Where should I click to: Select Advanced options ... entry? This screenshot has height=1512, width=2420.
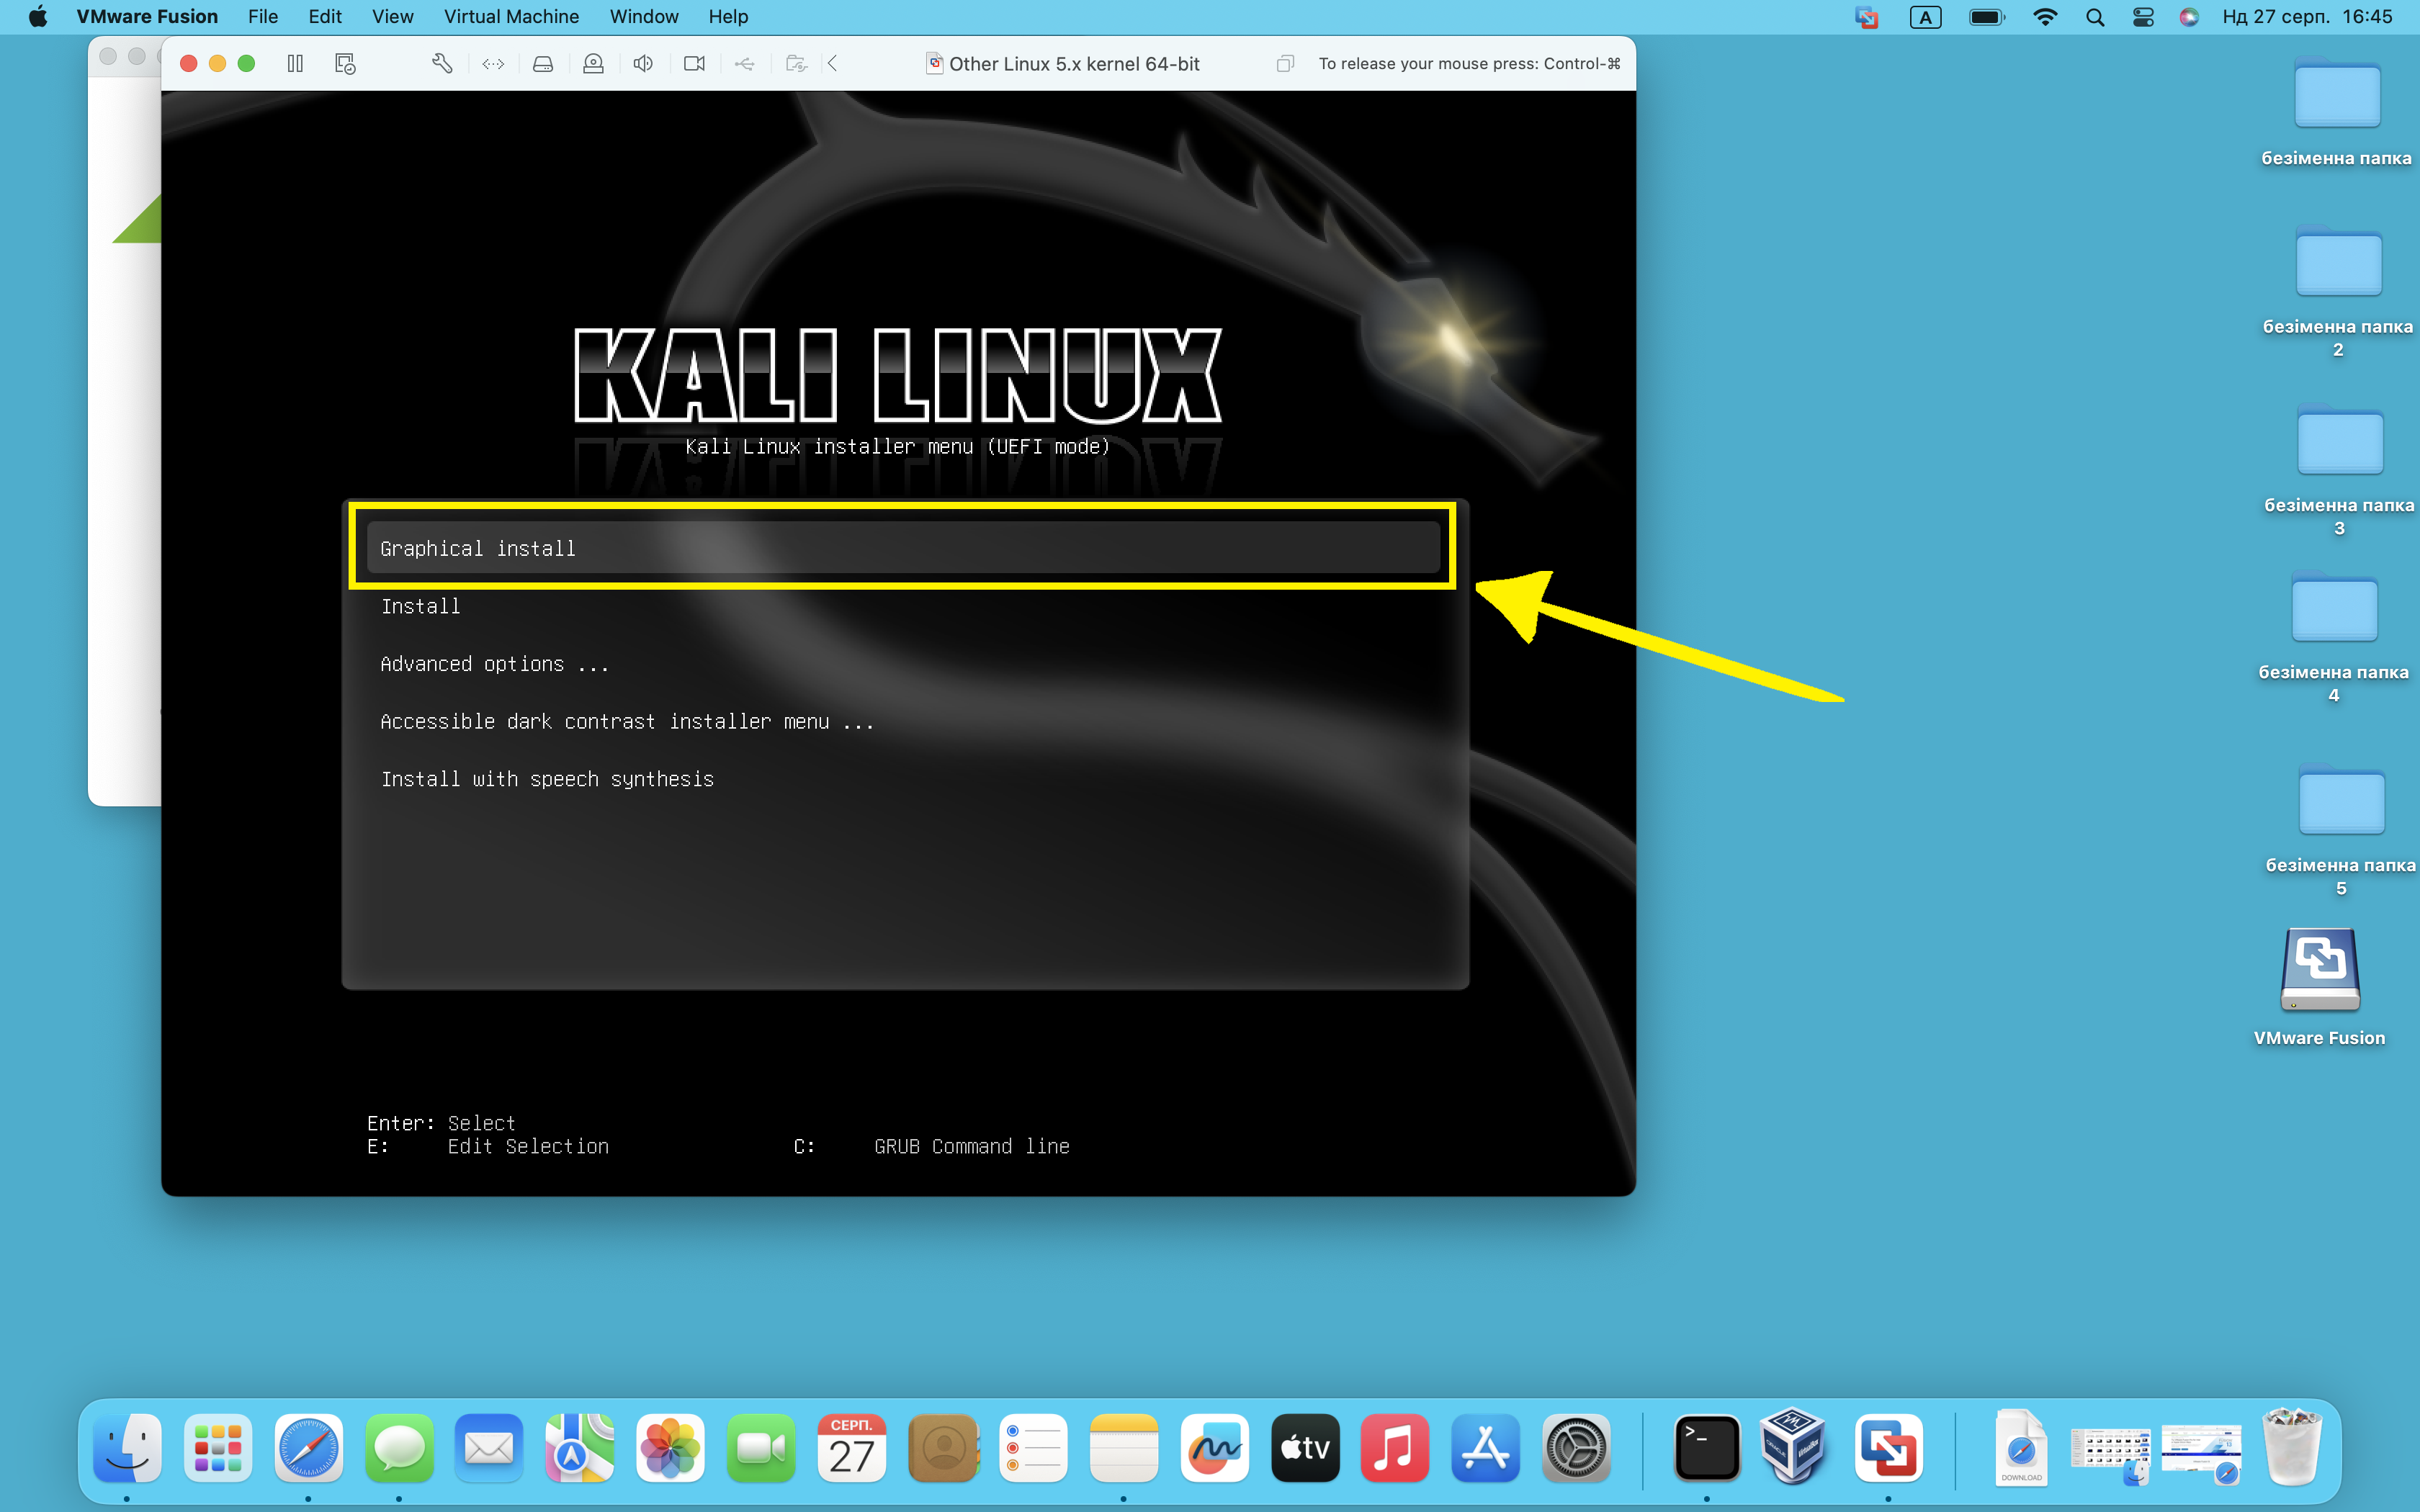495,664
